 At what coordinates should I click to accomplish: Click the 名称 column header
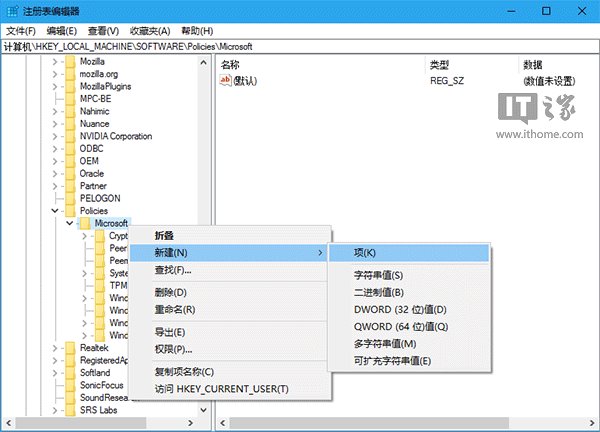[231, 63]
